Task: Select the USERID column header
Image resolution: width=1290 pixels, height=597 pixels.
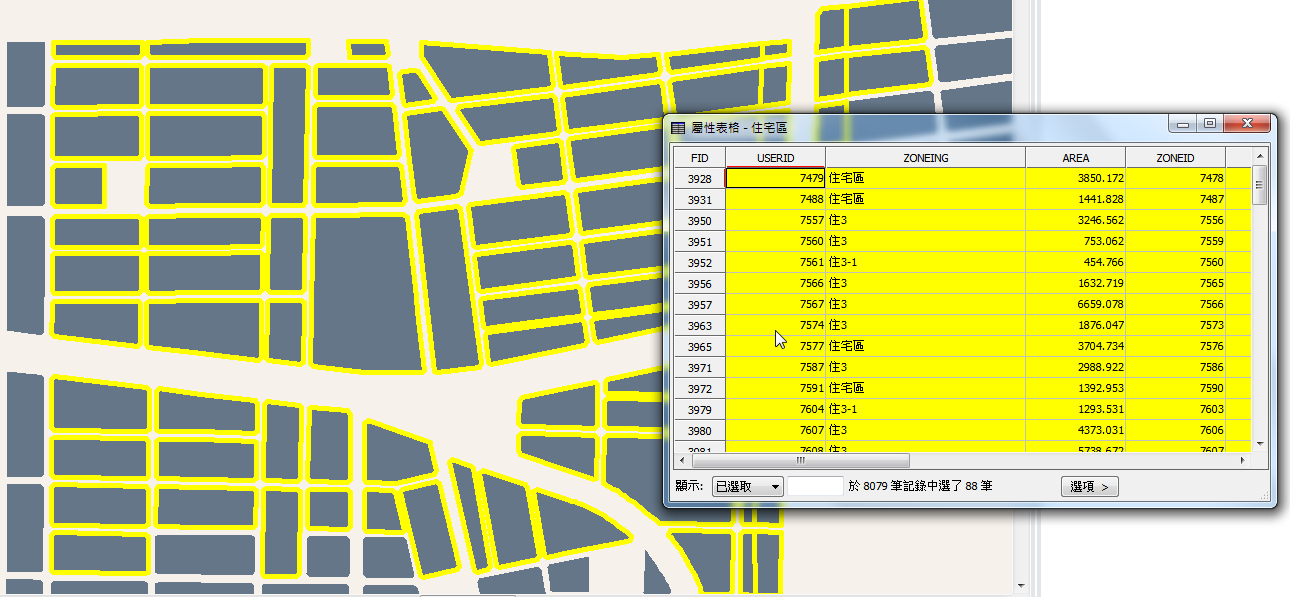Action: [x=775, y=158]
